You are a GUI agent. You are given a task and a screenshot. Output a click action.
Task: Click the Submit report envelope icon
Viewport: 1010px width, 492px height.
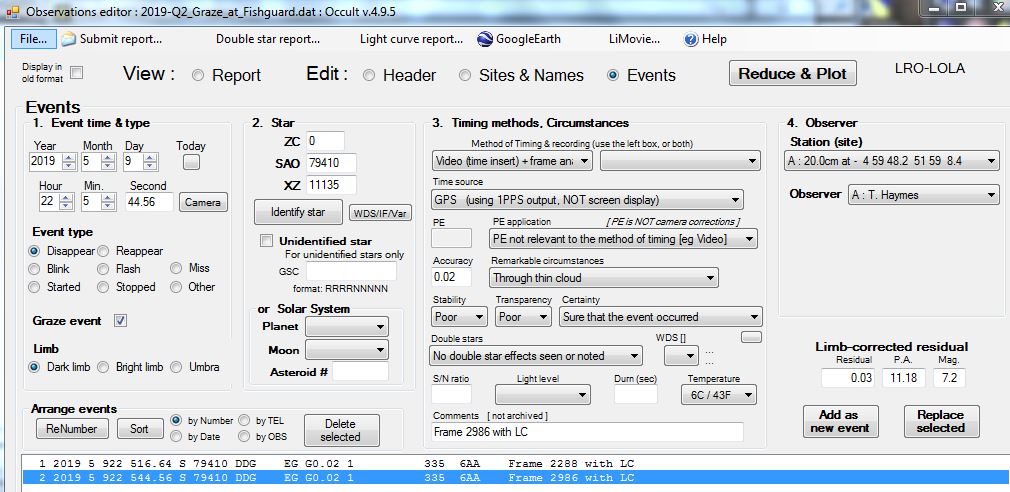(68, 39)
